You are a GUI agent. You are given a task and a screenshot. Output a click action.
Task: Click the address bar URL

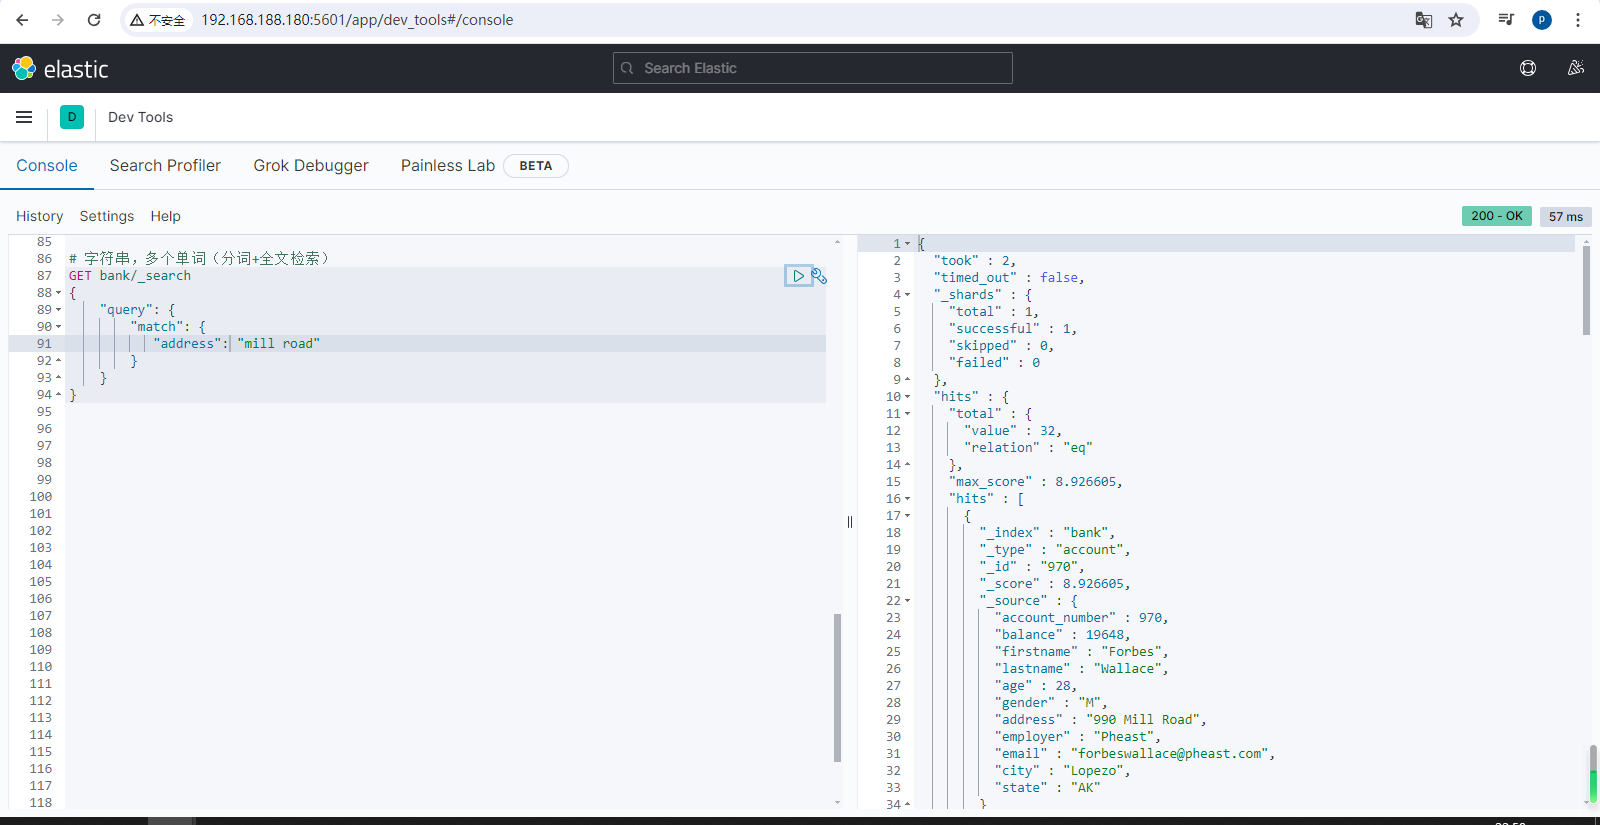pyautogui.click(x=357, y=20)
